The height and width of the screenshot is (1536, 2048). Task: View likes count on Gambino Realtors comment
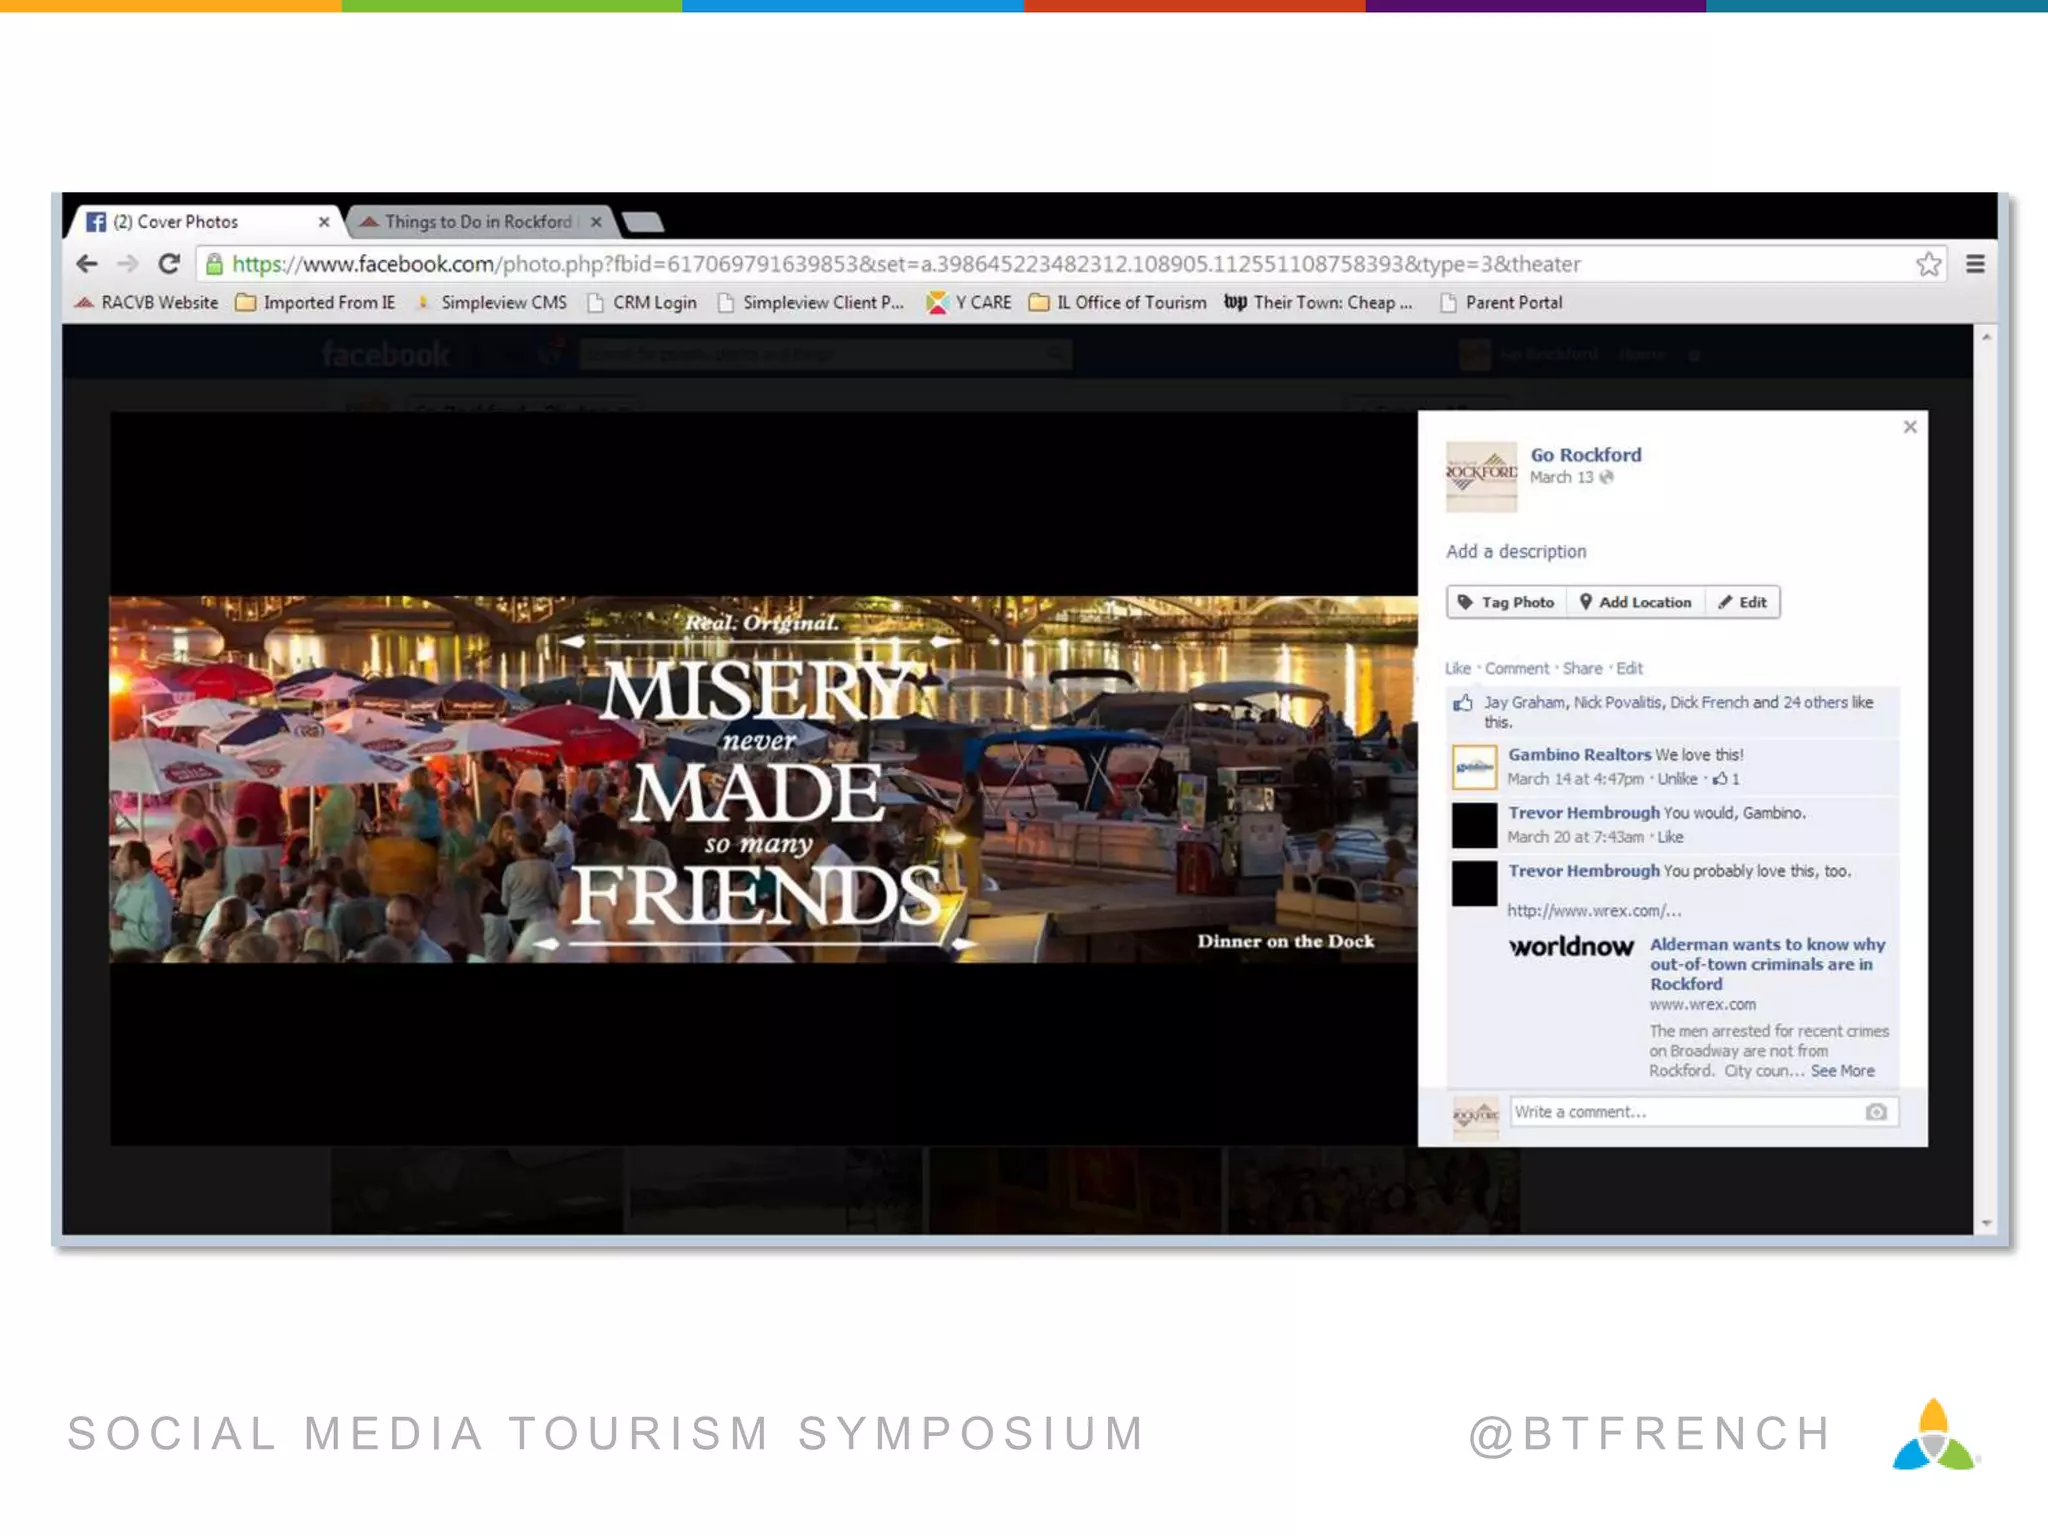(x=1727, y=778)
